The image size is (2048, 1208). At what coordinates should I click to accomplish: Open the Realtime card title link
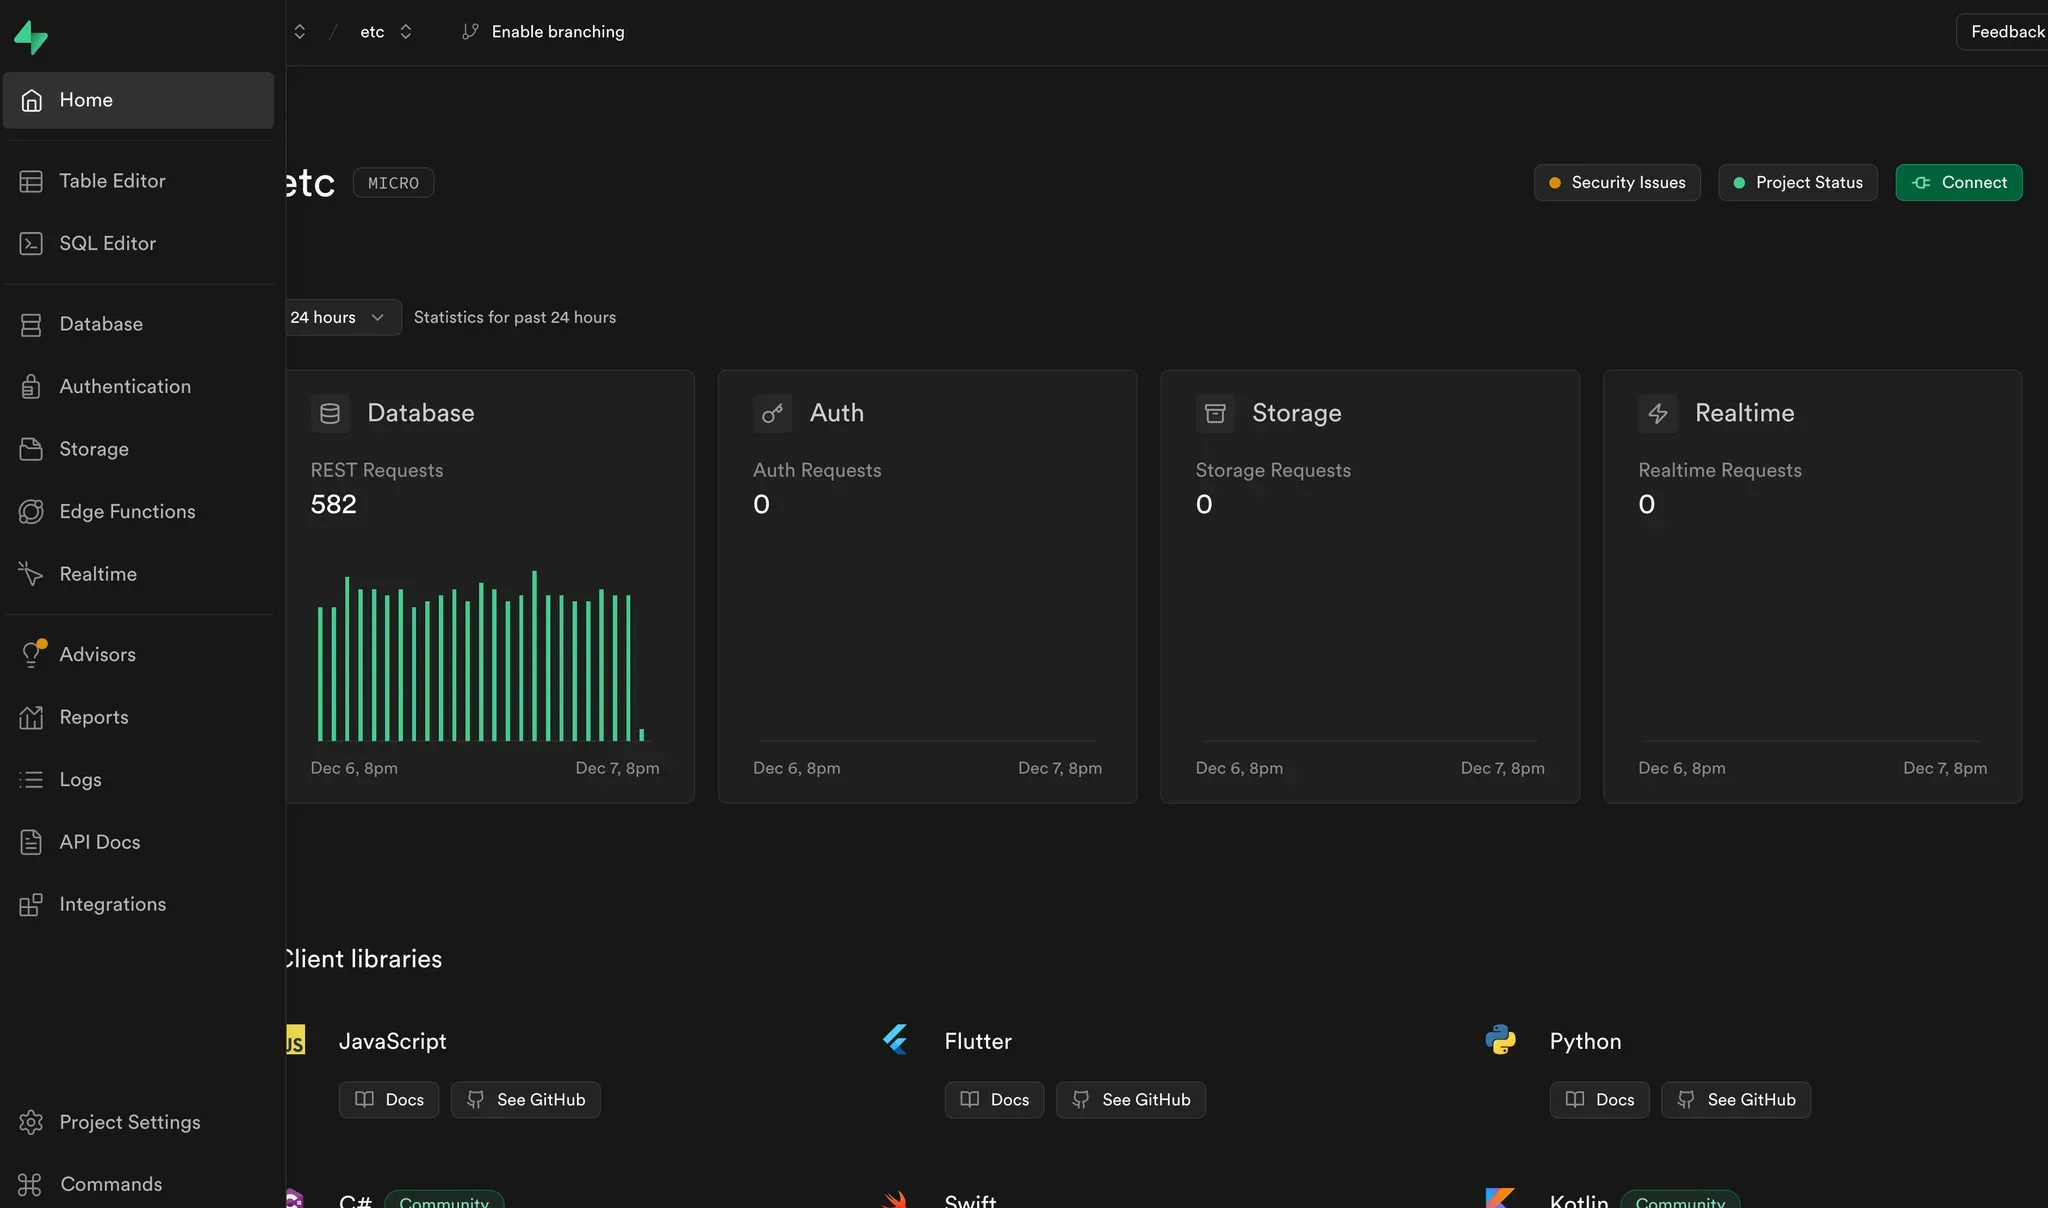tap(1745, 413)
